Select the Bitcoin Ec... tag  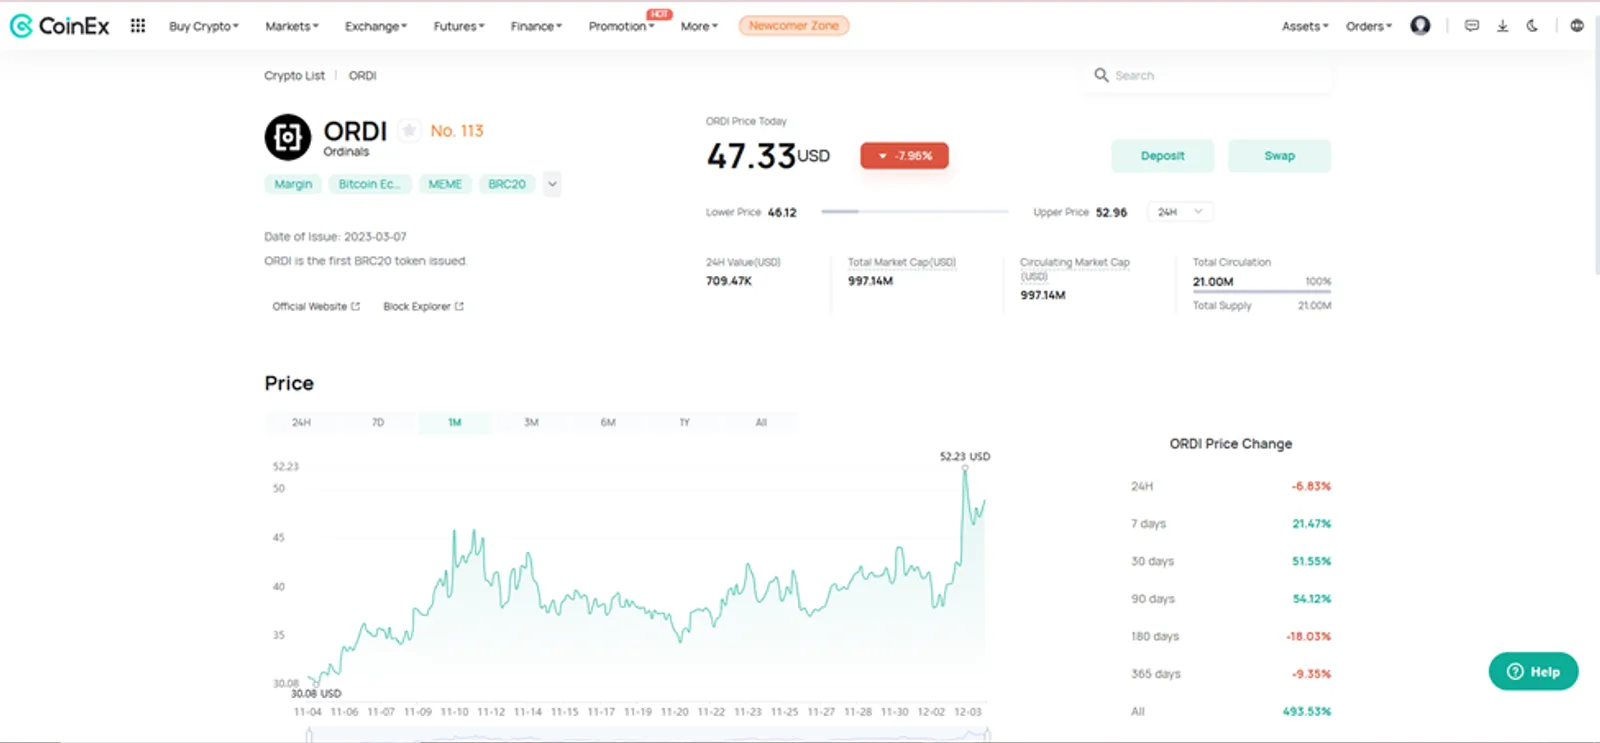[369, 184]
